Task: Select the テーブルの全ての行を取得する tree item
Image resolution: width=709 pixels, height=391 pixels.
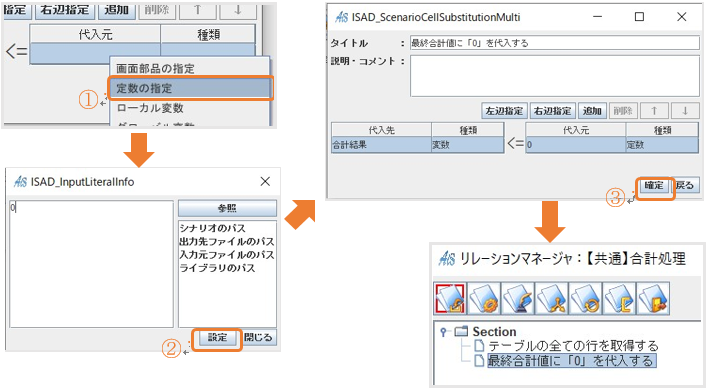Action: coord(573,346)
